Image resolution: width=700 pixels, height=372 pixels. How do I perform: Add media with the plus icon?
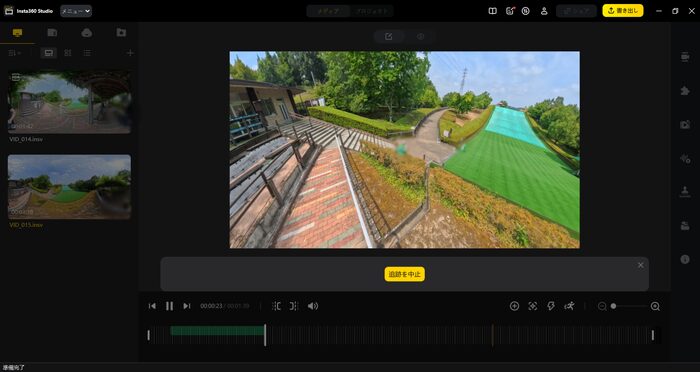pos(130,53)
